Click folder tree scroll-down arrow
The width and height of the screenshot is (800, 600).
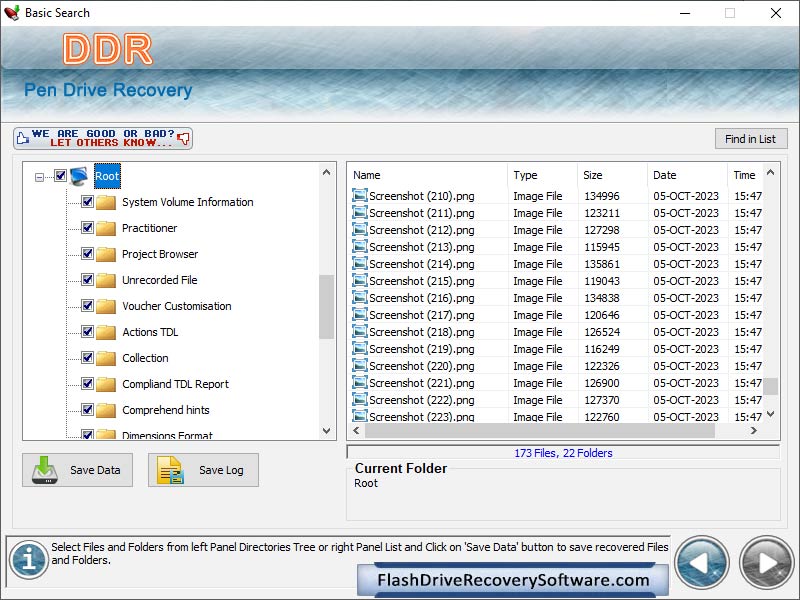[327, 431]
